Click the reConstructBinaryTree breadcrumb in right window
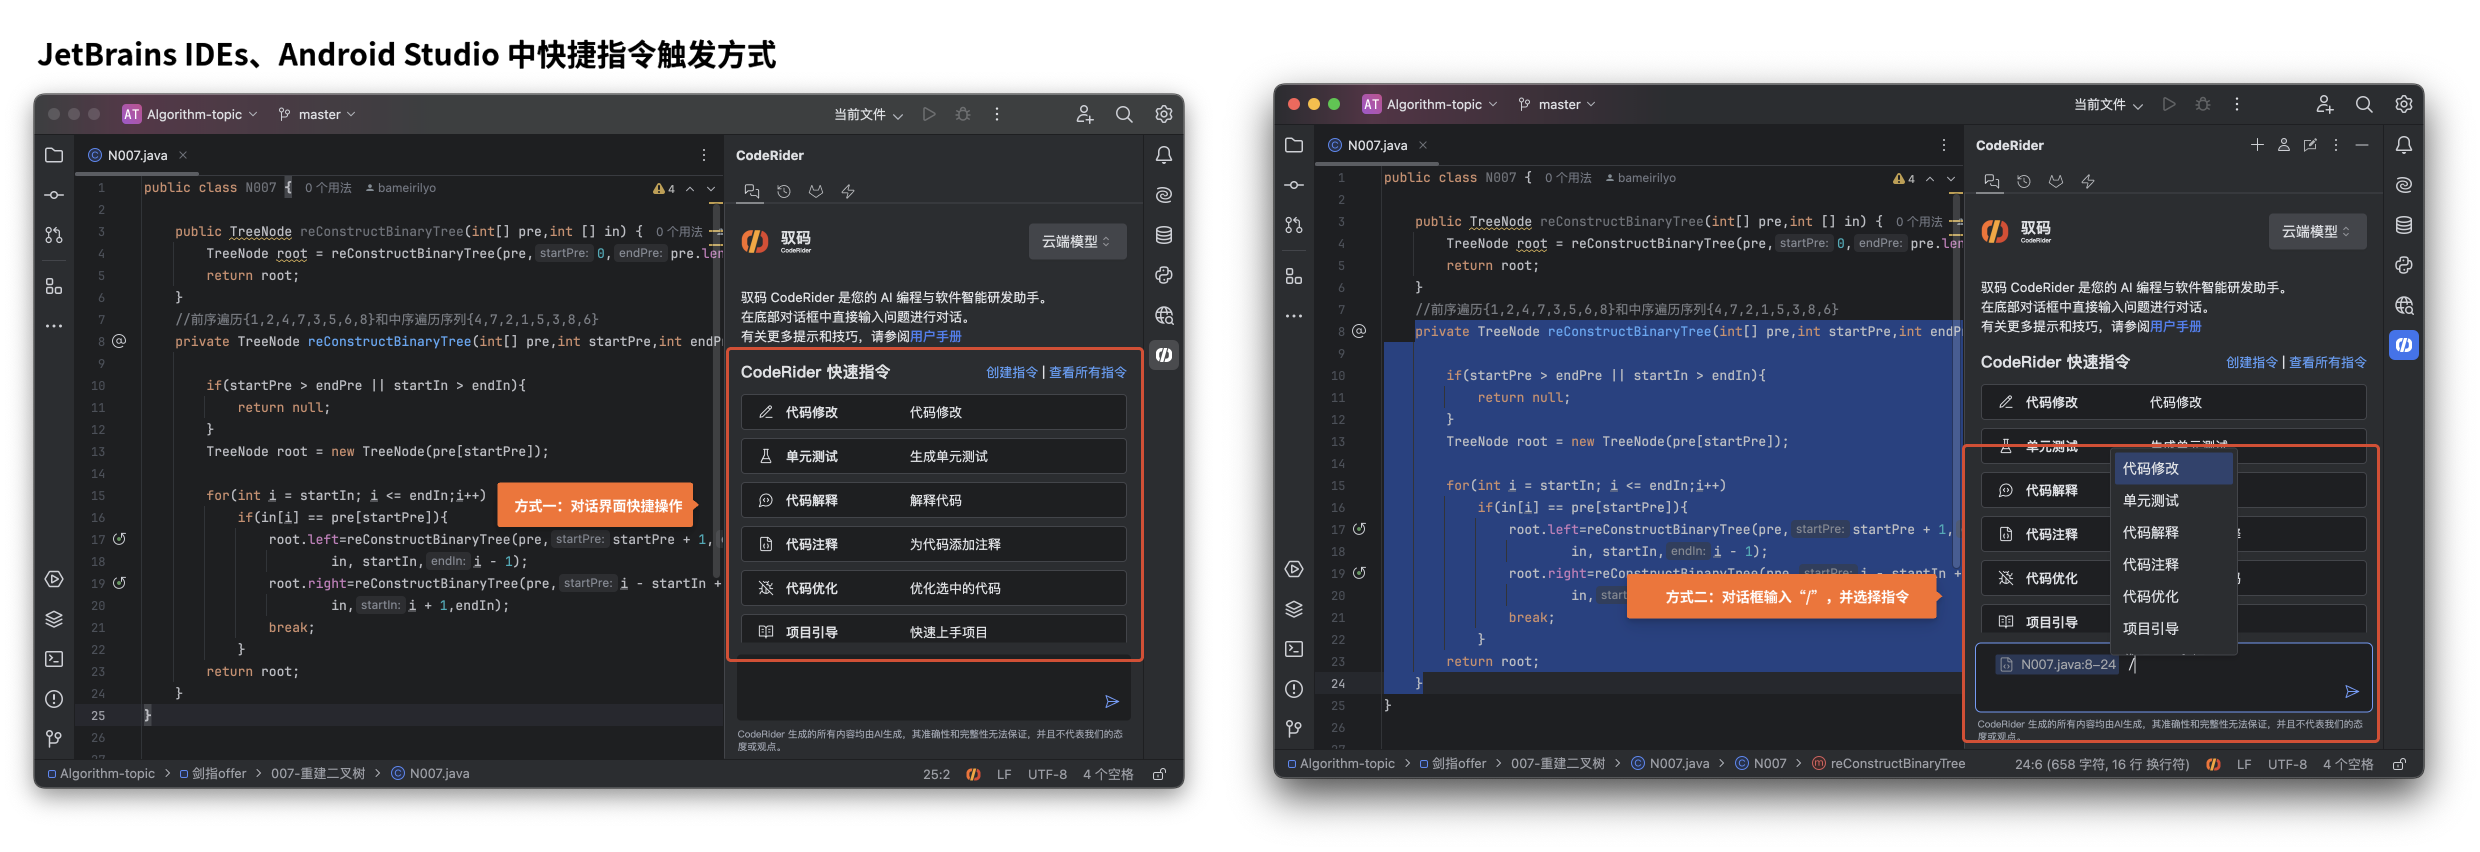Screen dimensions: 2480x852 coord(1888,763)
